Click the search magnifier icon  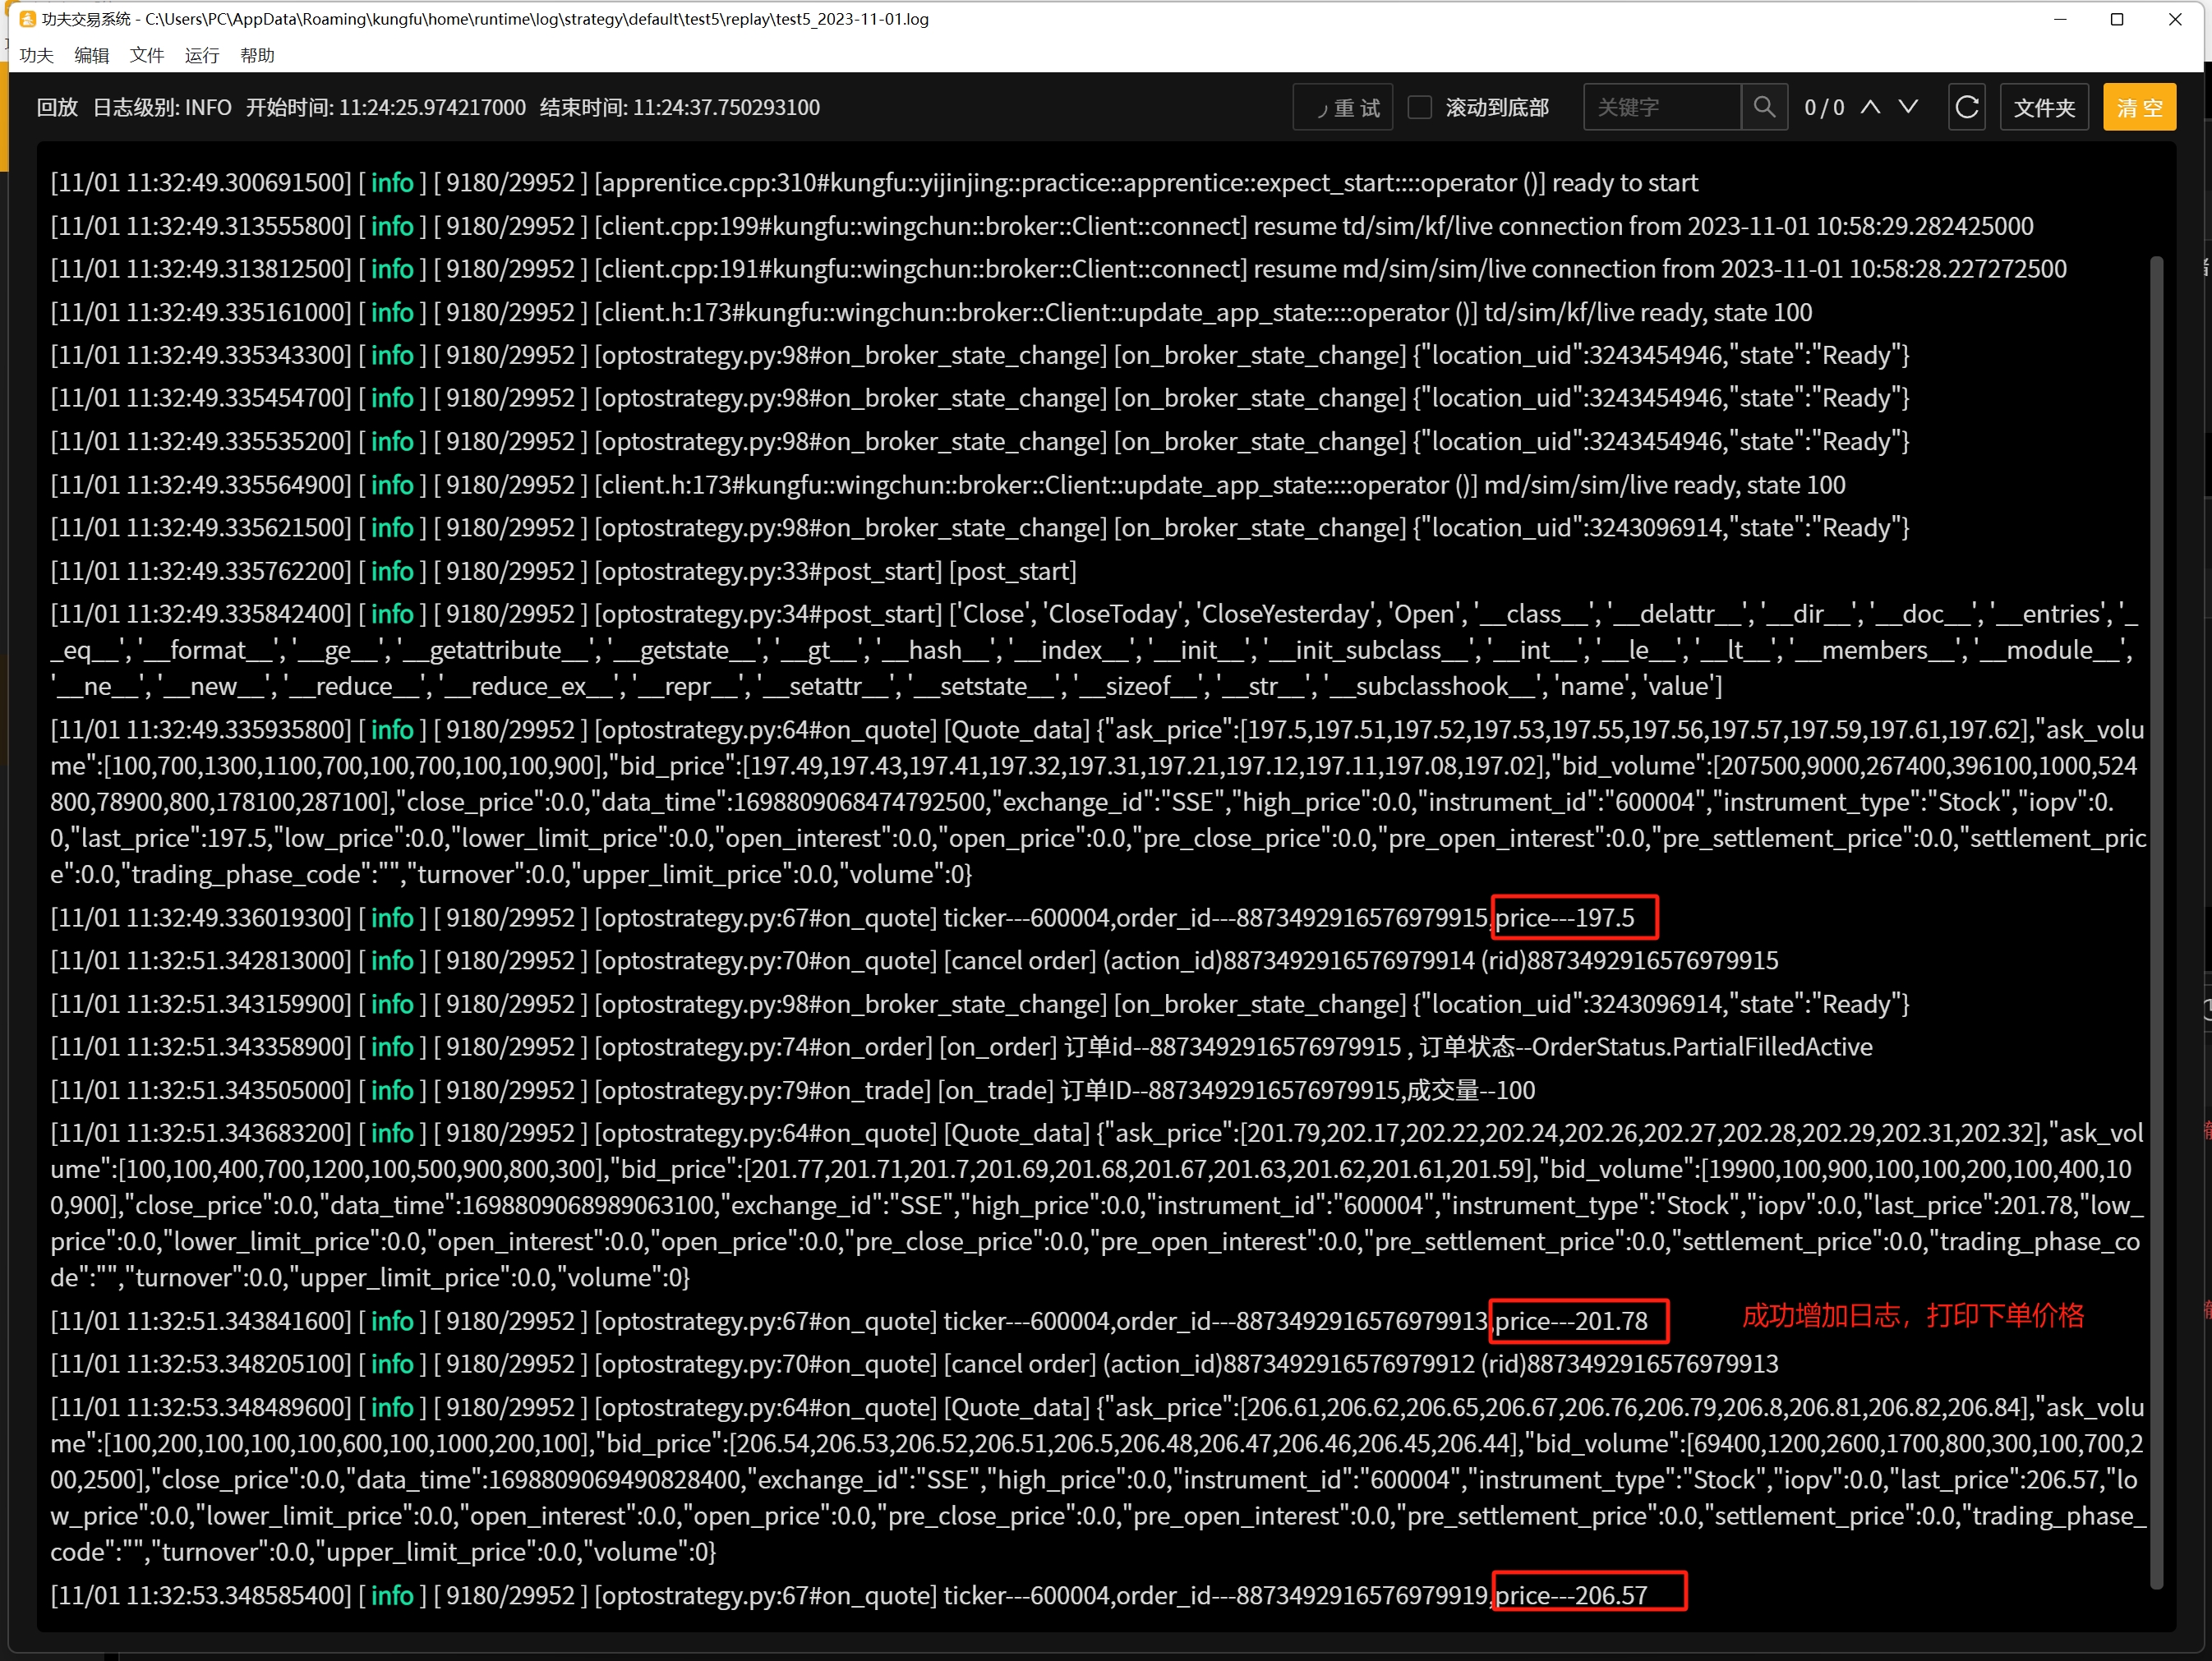pos(1764,107)
